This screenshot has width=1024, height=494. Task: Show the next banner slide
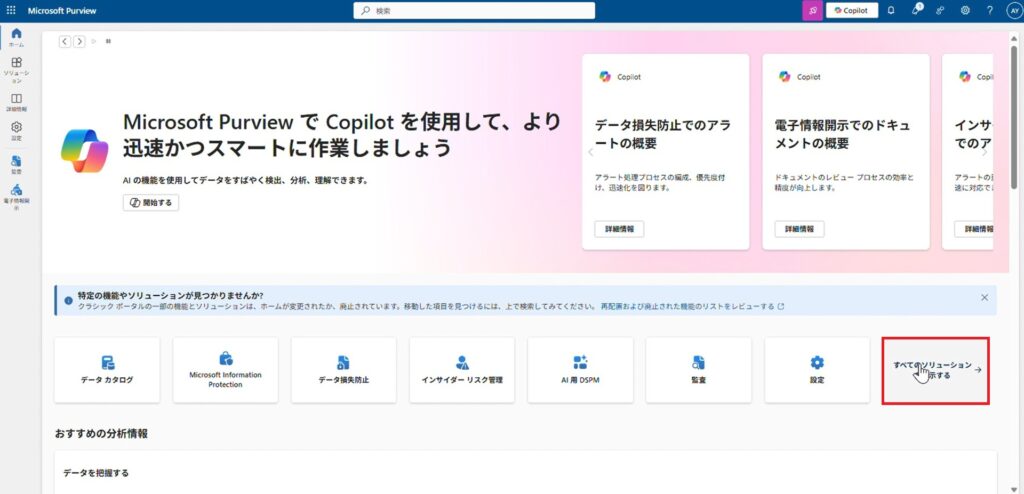click(x=79, y=41)
